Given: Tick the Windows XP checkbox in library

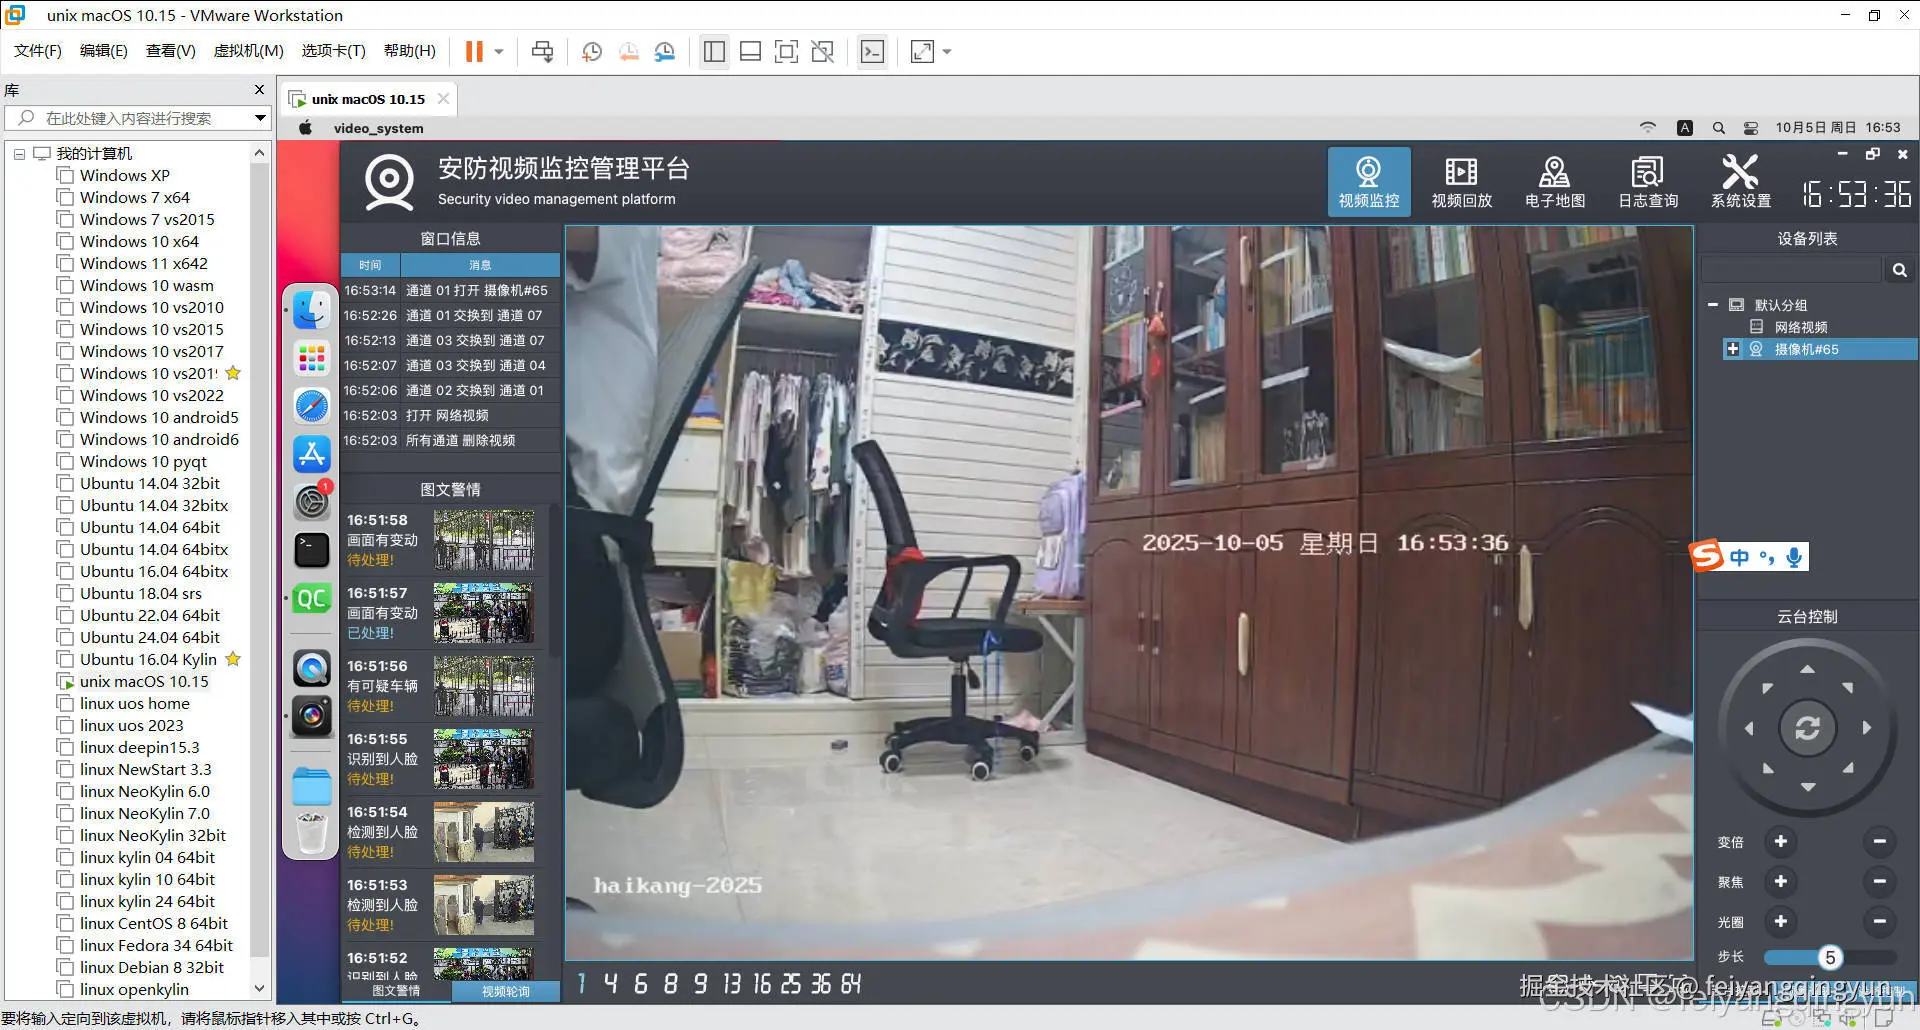Looking at the screenshot, I should click(65, 176).
